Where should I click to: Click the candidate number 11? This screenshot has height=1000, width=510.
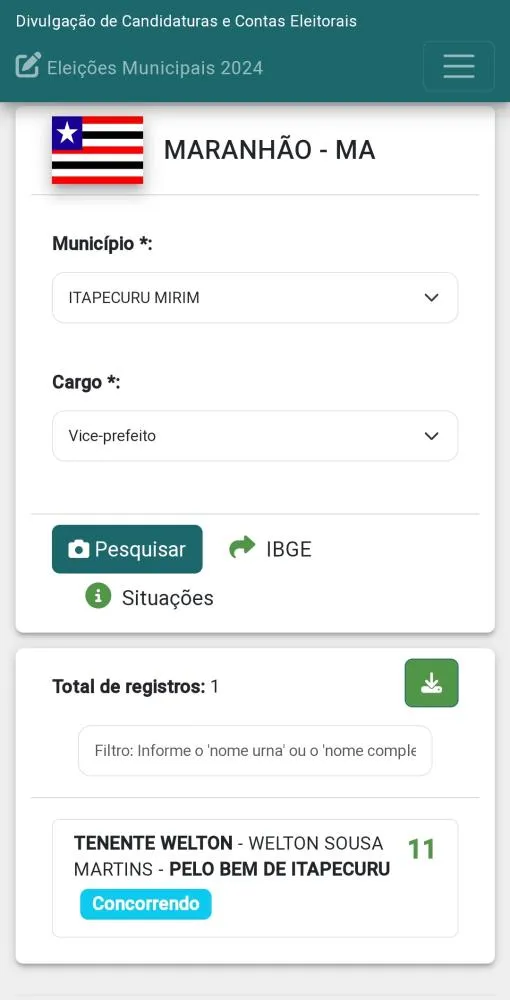click(421, 849)
